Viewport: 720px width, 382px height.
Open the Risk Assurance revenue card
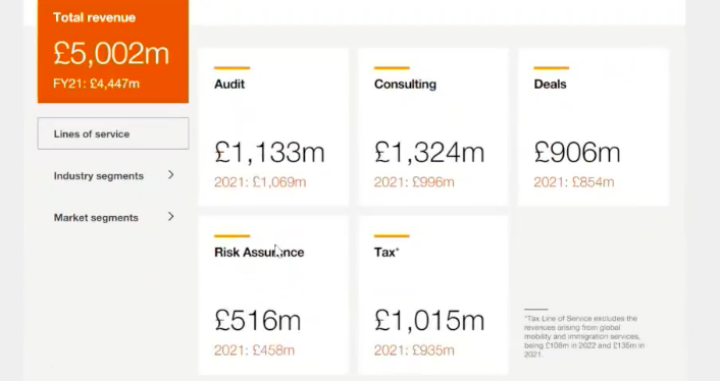pos(273,295)
